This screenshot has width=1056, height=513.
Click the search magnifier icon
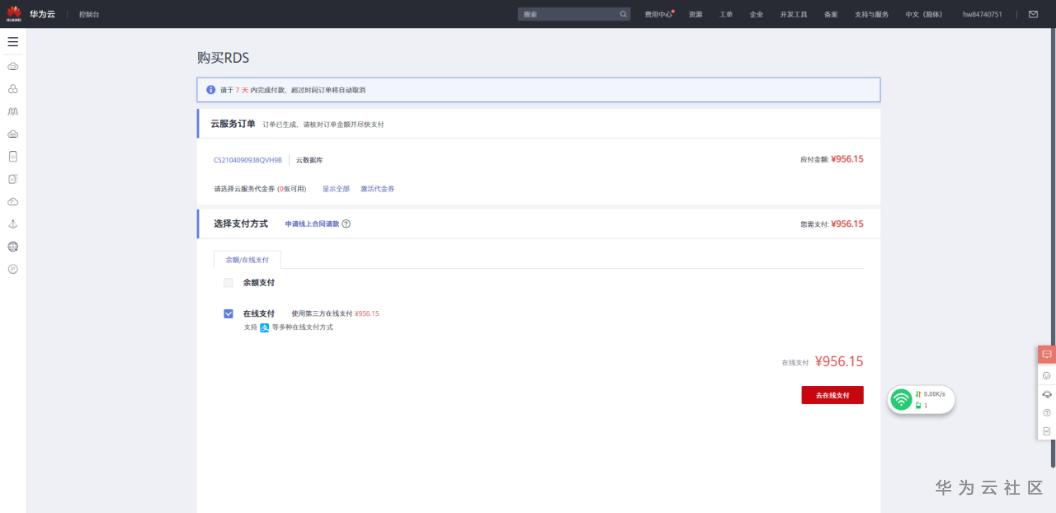tap(623, 13)
